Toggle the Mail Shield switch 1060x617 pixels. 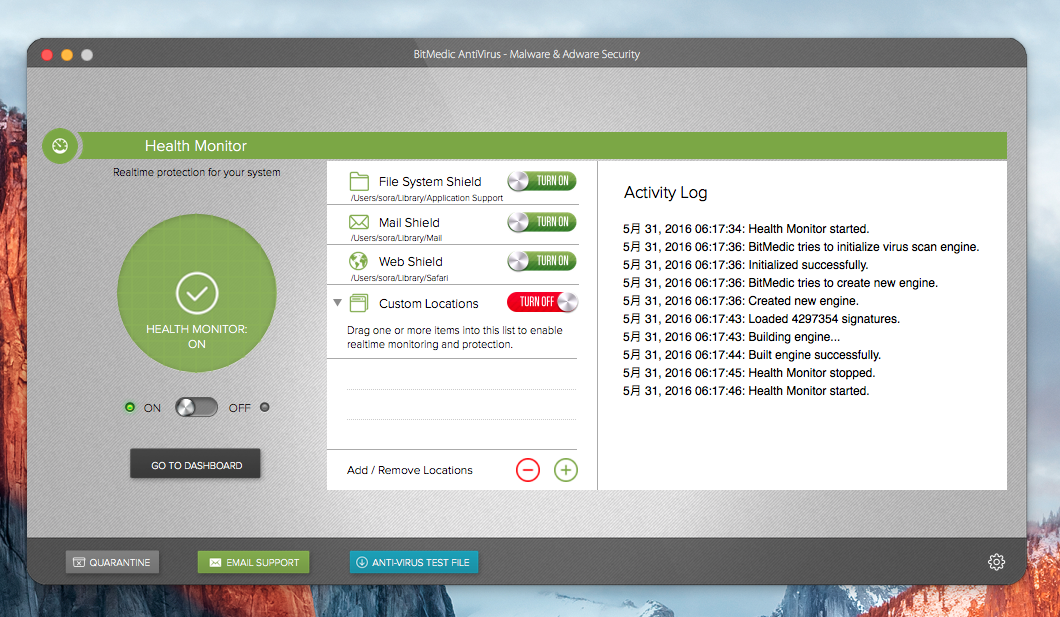click(542, 221)
